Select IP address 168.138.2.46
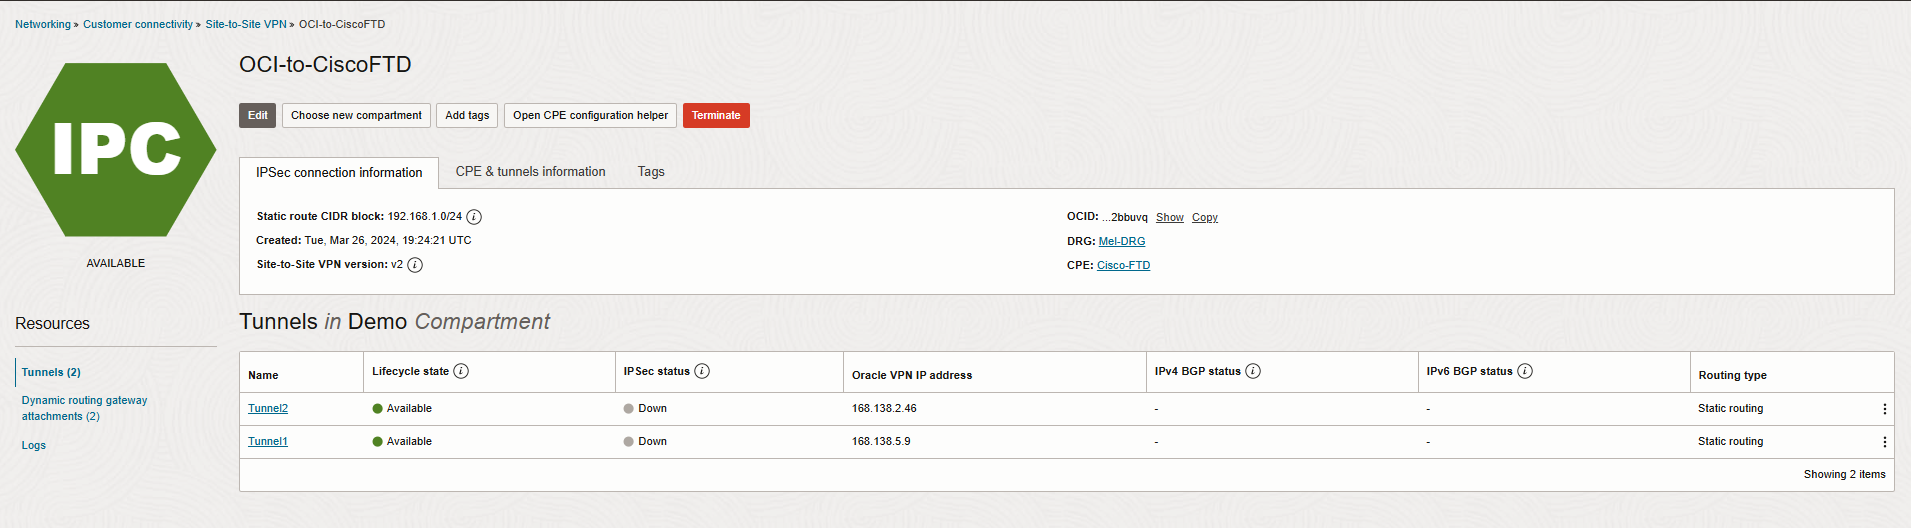Viewport: 1911px width, 528px height. [x=884, y=409]
